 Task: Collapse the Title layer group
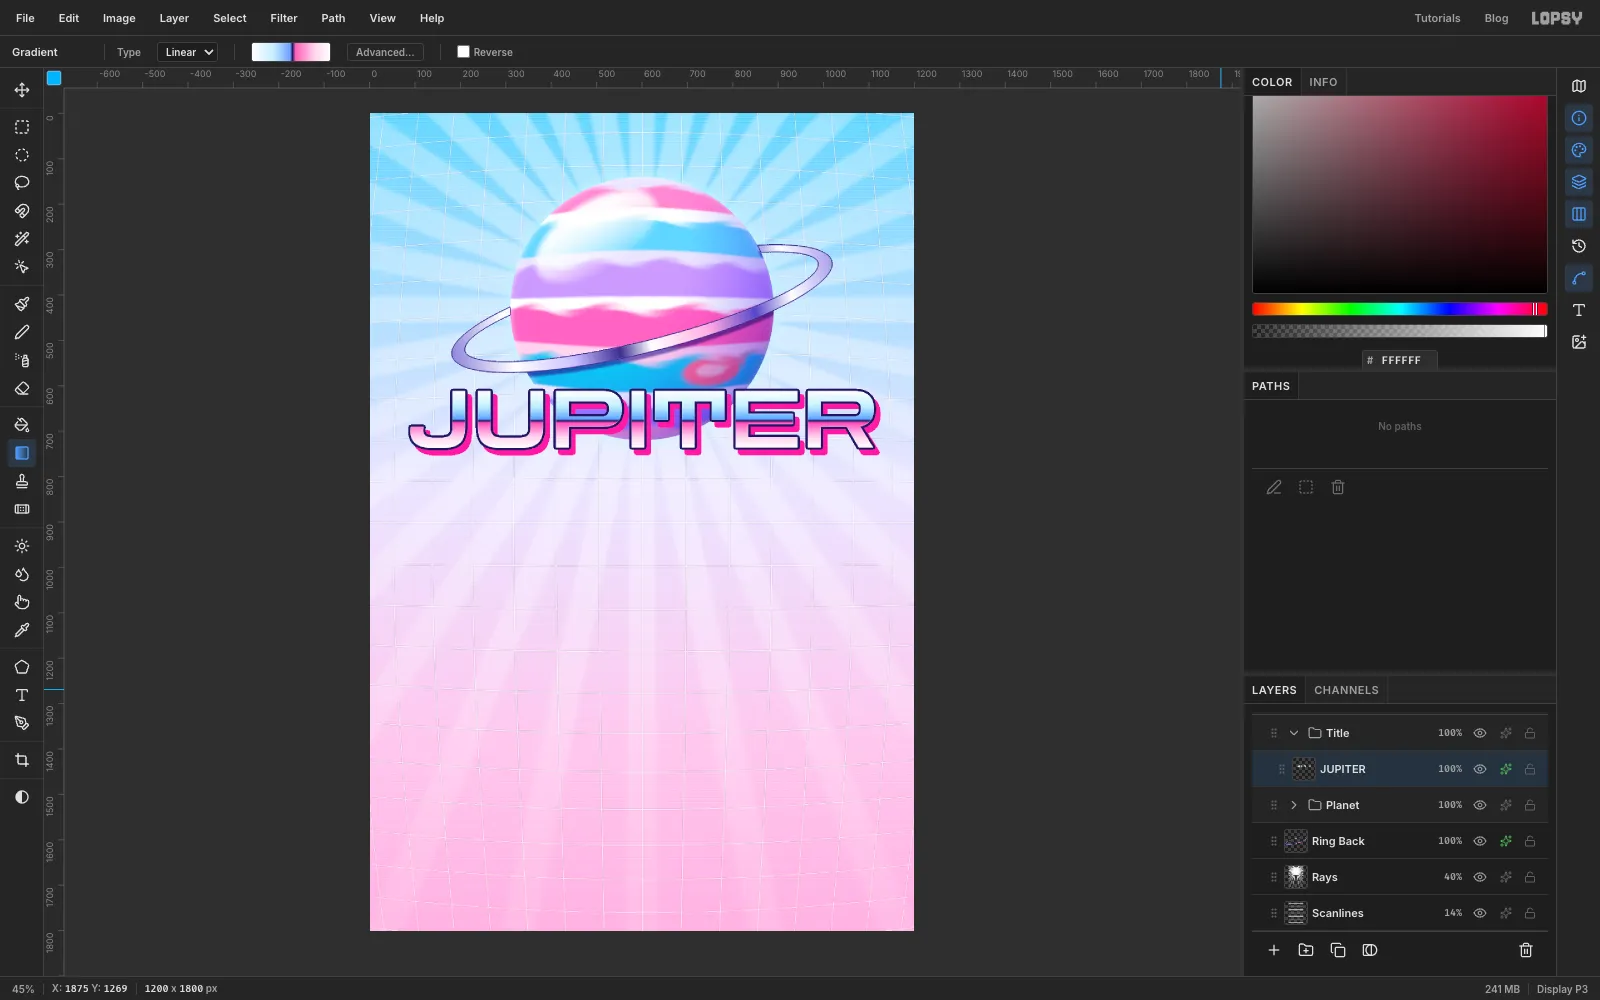1294,733
